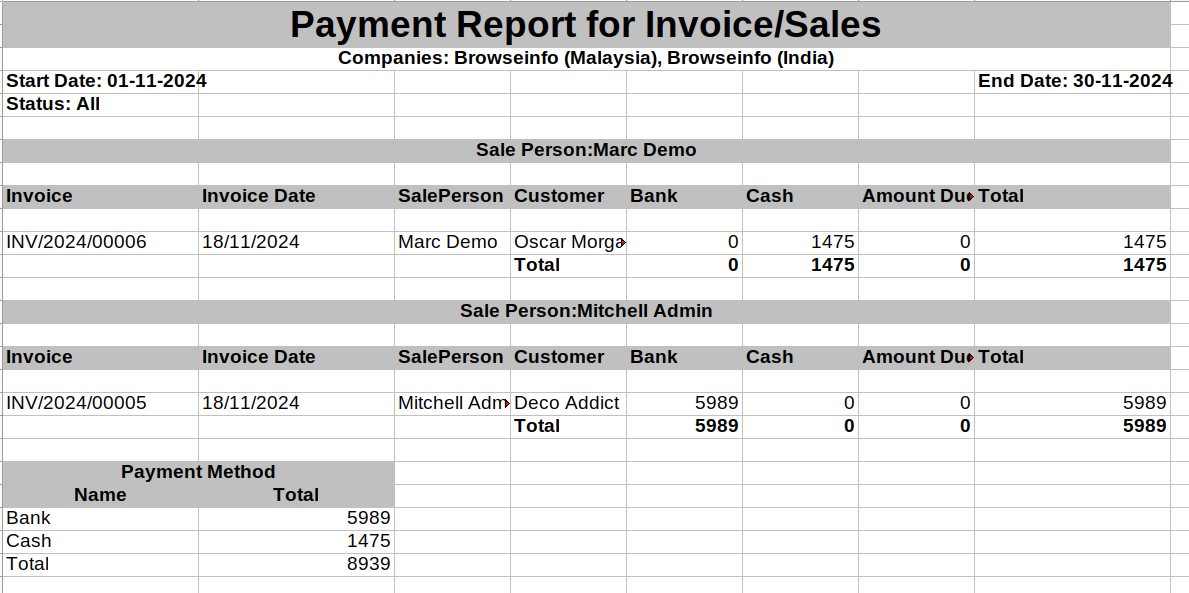Click the Payment Report for Invoice/Sales title
1189x593 pixels.
586,24
